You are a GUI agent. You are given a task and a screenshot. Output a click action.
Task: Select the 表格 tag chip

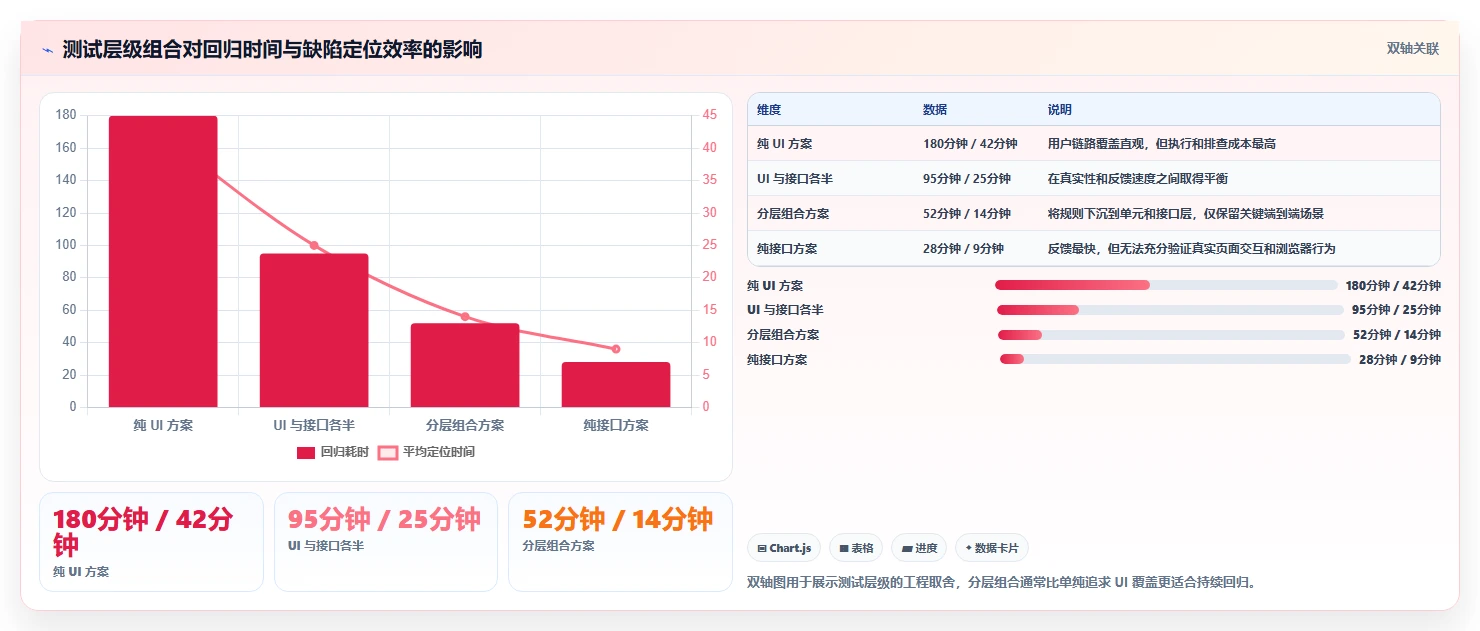point(856,548)
